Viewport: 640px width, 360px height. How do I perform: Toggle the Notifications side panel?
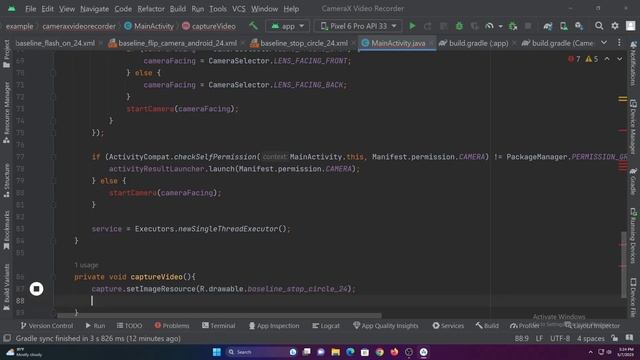click(x=633, y=63)
